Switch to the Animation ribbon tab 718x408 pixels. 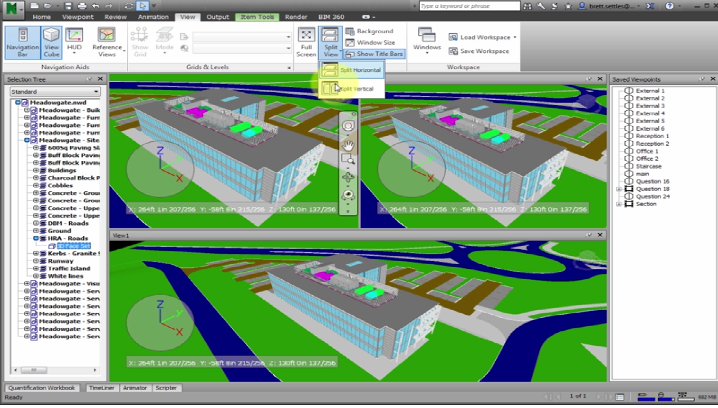tap(153, 17)
